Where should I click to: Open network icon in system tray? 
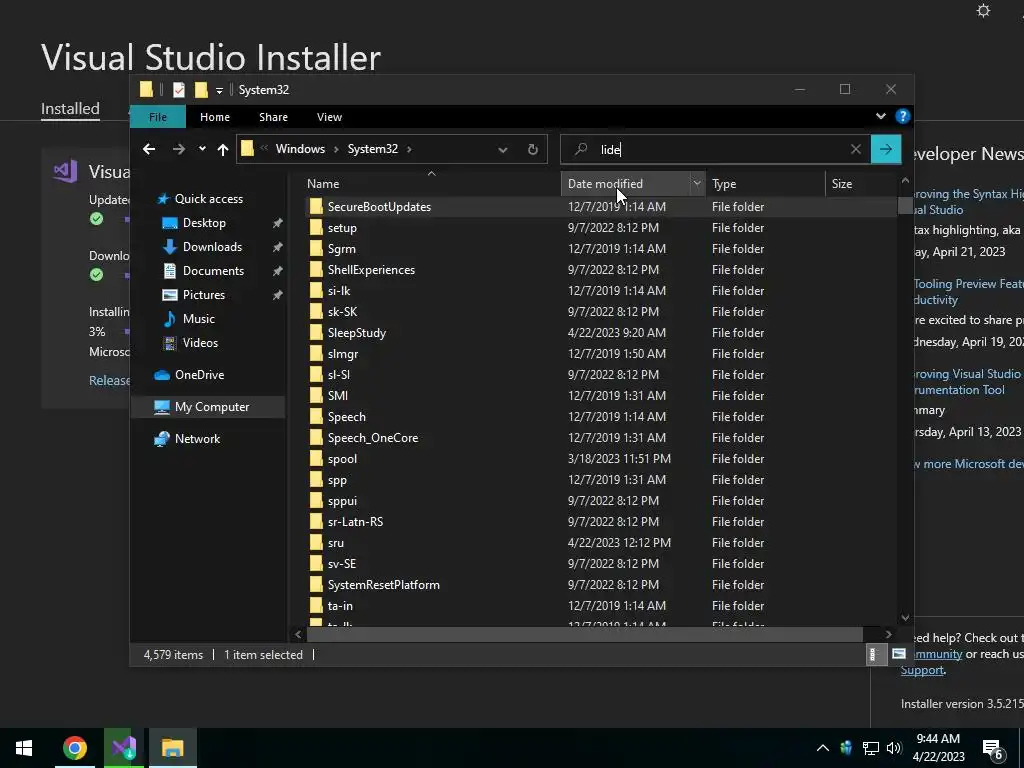871,748
